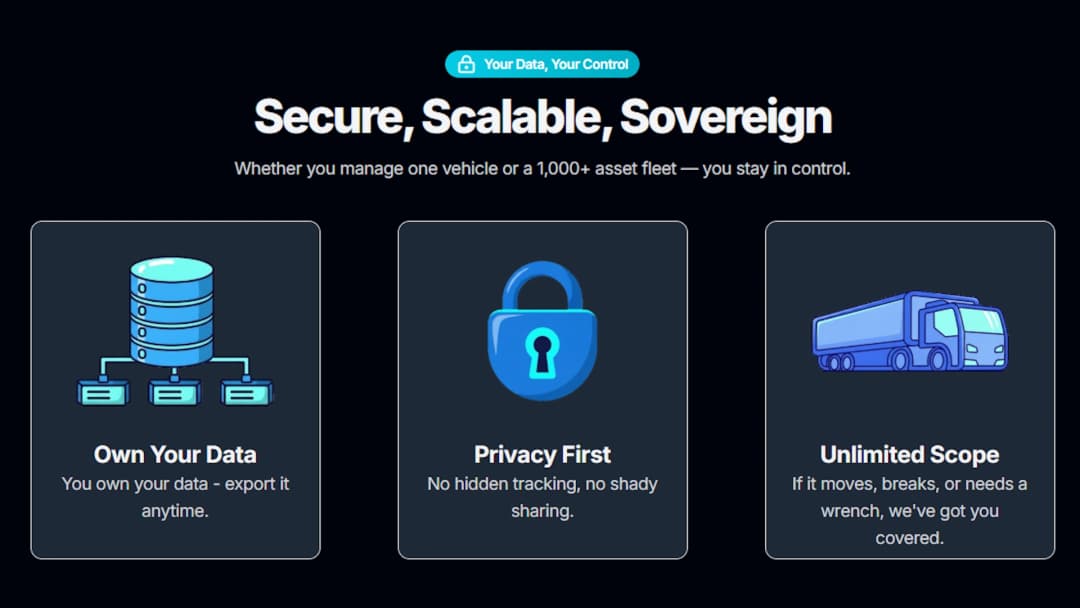Click the left node under the database
Viewport: 1080px width, 608px height.
pyautogui.click(x=102, y=393)
